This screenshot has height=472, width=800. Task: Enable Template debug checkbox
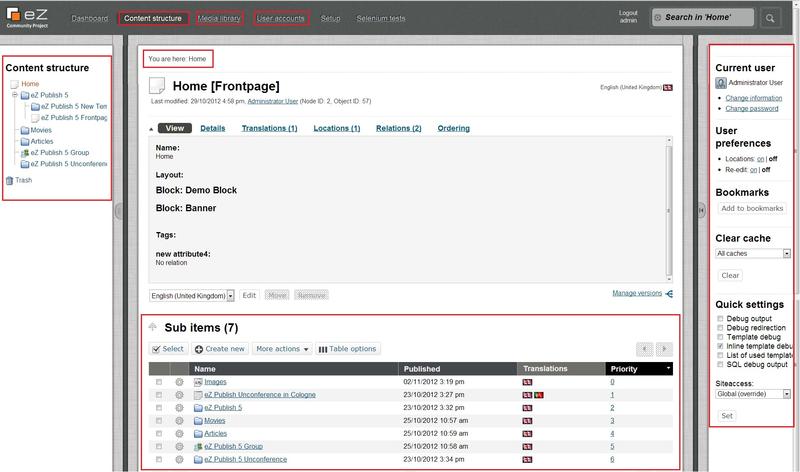click(720, 337)
